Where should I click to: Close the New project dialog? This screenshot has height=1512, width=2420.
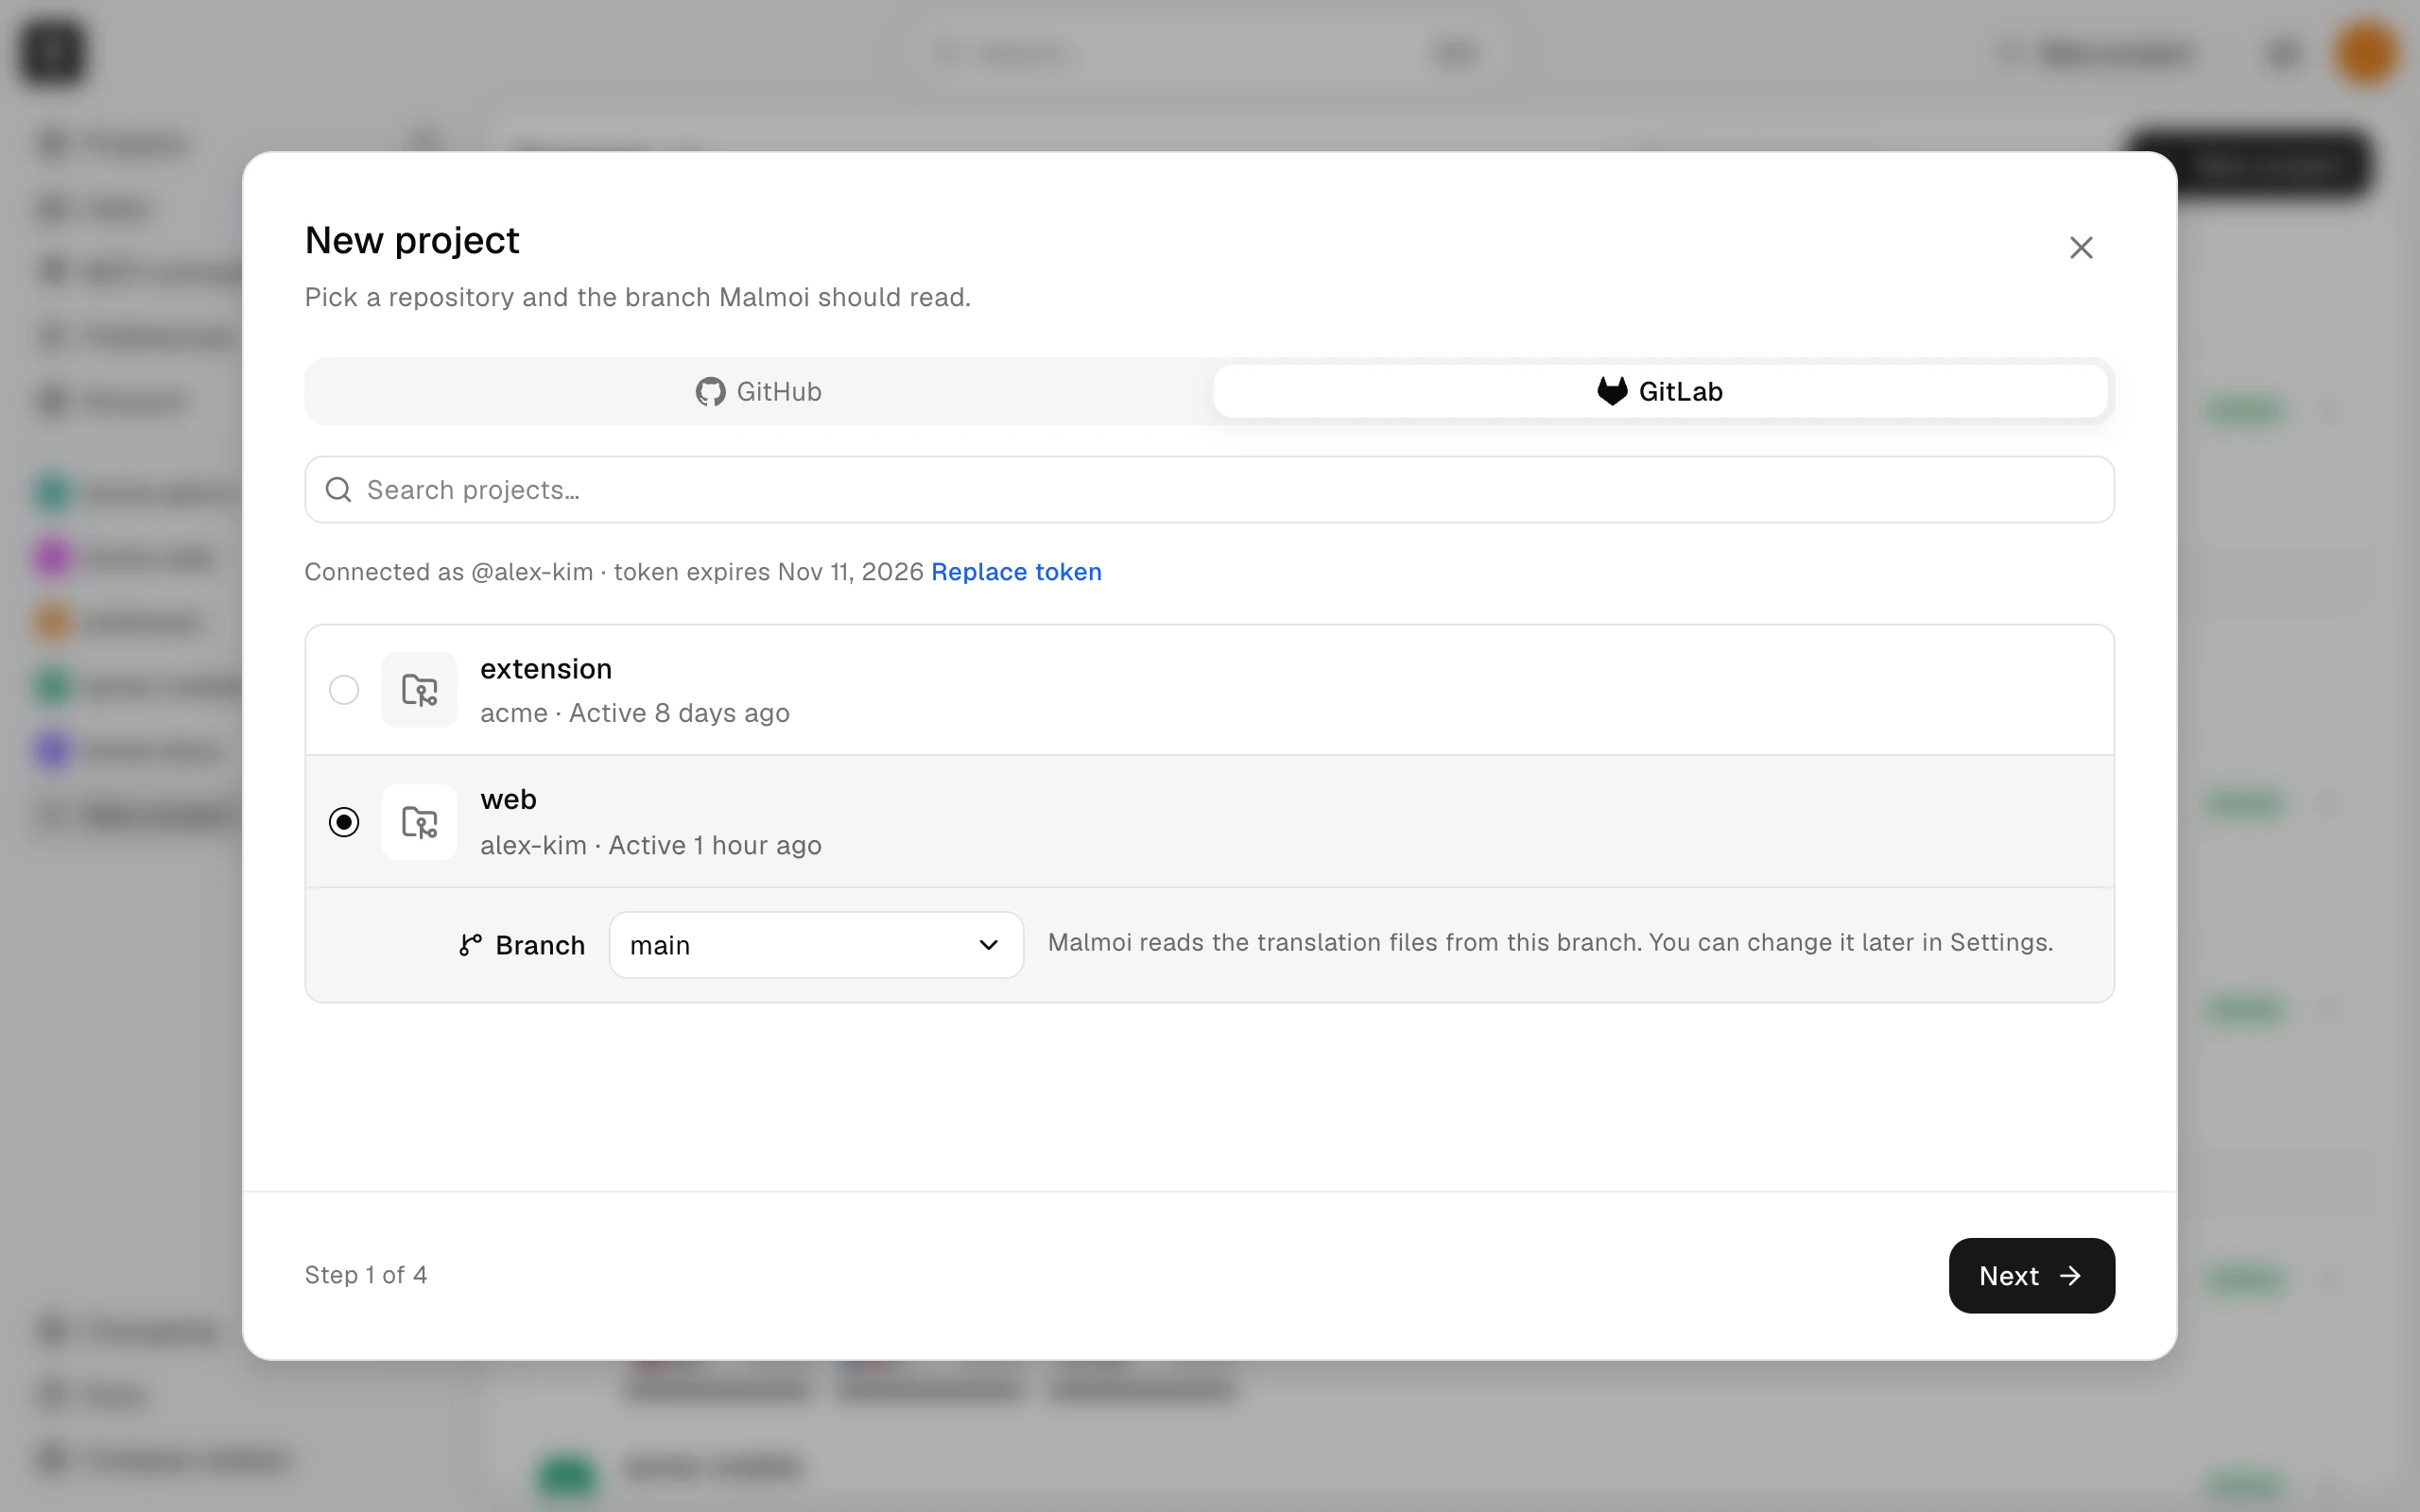(x=2081, y=247)
